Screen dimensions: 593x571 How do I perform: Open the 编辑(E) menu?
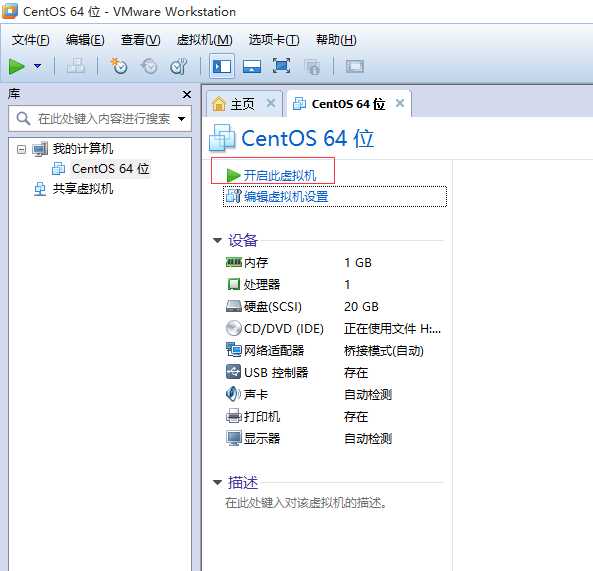click(85, 40)
